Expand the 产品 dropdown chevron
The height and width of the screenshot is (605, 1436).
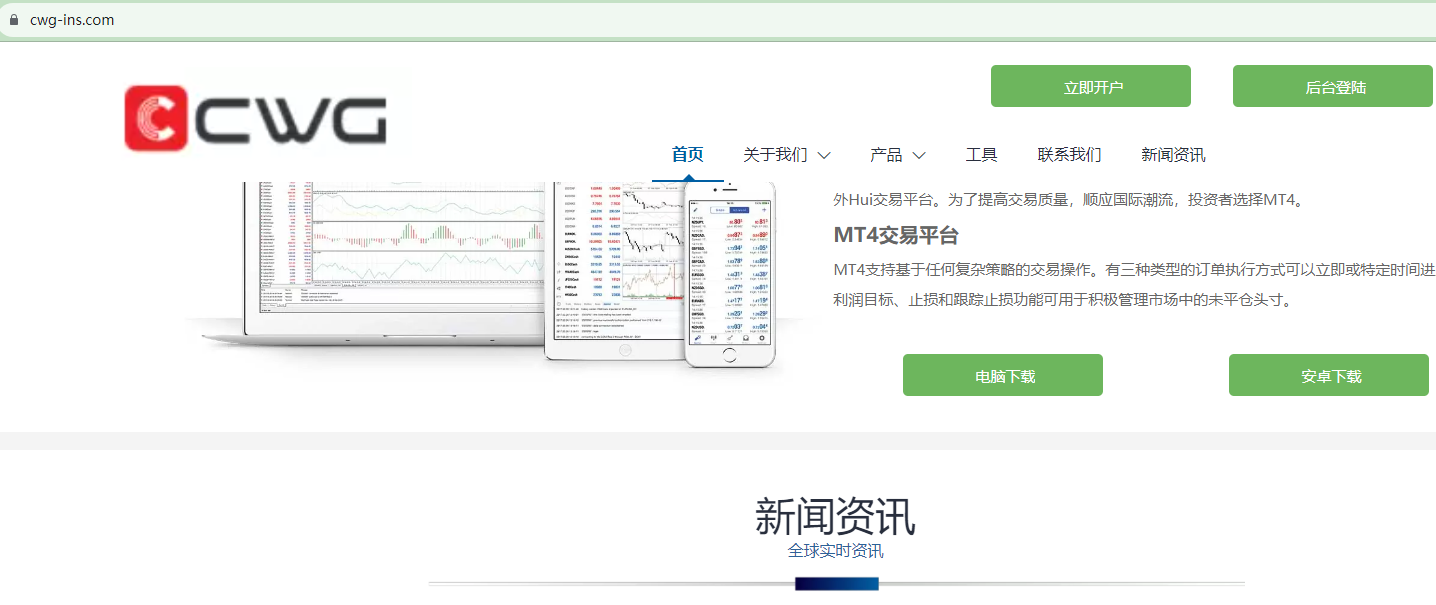(919, 156)
